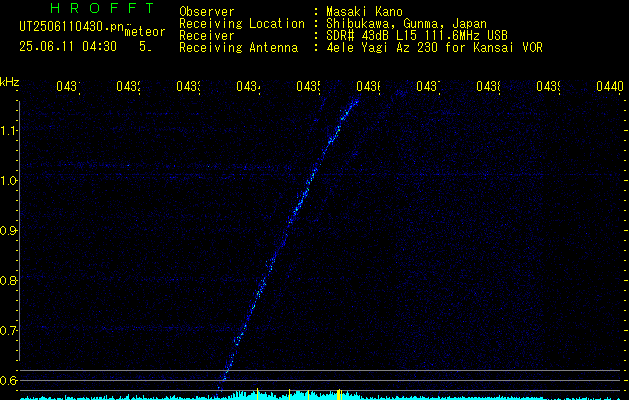Click the 0.8 kHz frequency tick label
Image resolution: width=629 pixels, height=400 pixels.
[8, 280]
